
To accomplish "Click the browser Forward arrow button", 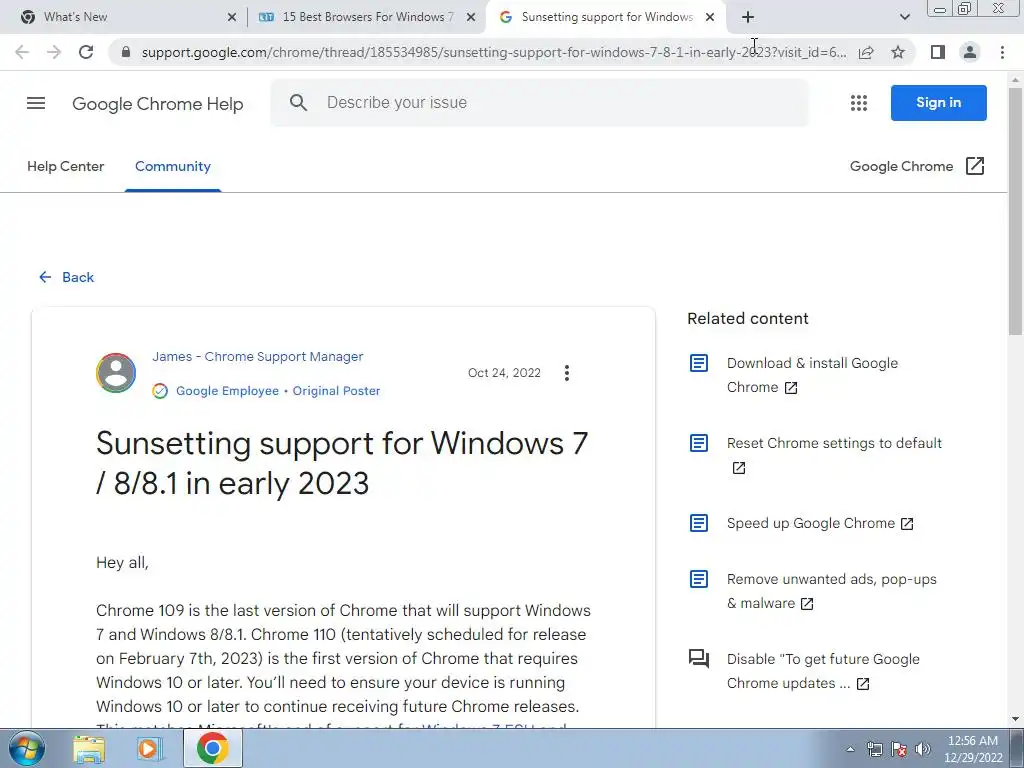I will click(54, 52).
